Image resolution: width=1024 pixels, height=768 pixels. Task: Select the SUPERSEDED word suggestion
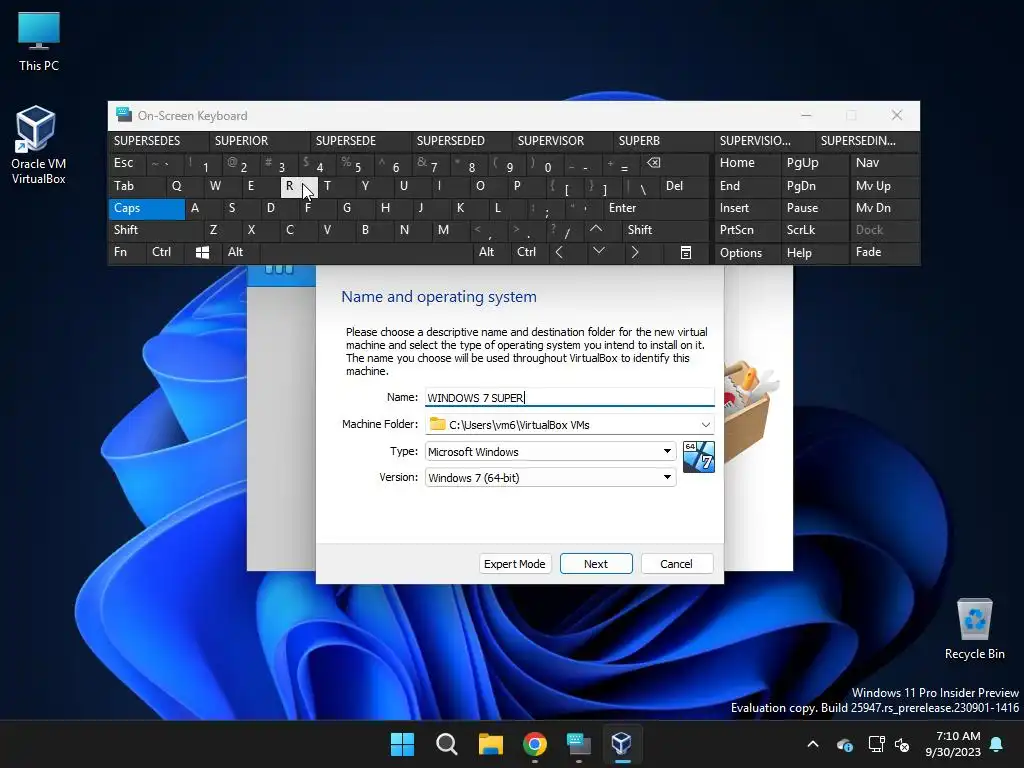(462, 141)
